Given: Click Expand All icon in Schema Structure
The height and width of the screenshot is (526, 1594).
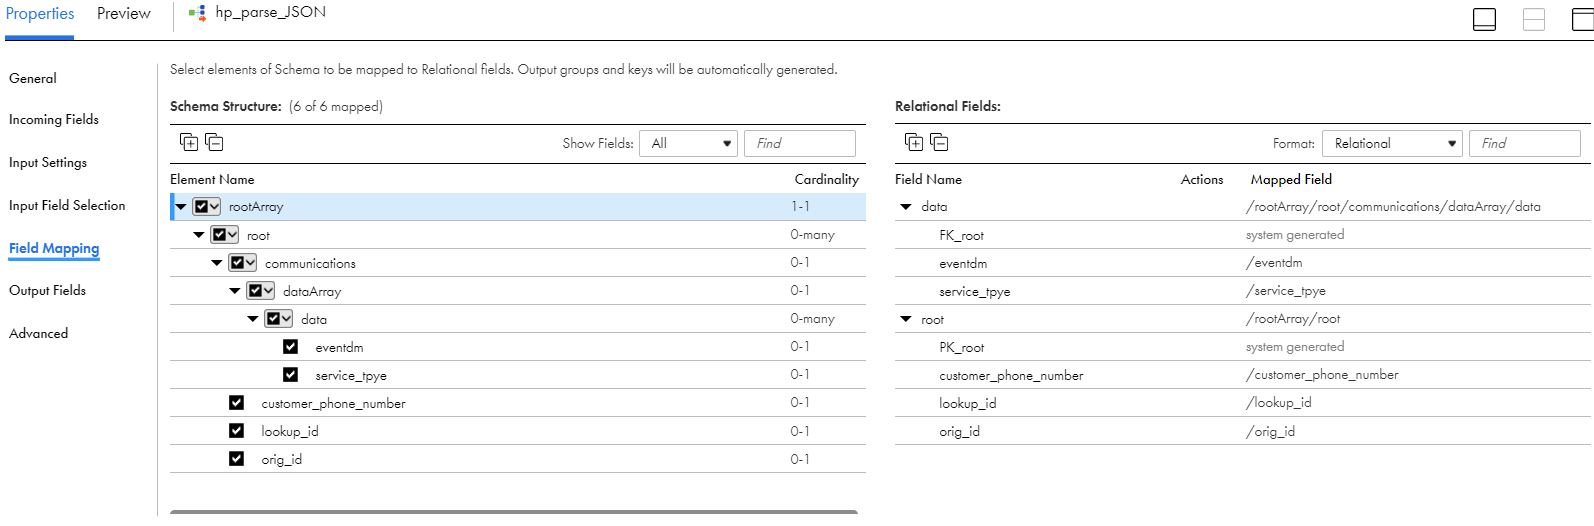Looking at the screenshot, I should [x=189, y=143].
